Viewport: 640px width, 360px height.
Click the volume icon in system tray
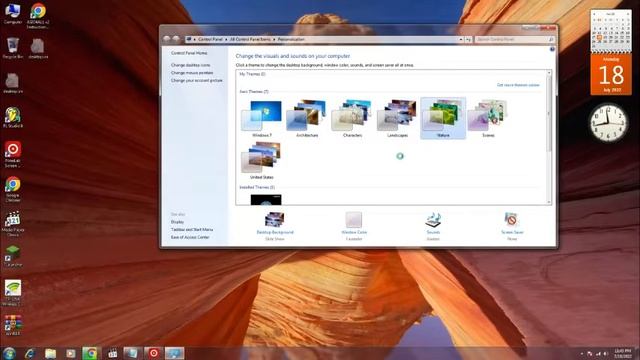(x=606, y=353)
